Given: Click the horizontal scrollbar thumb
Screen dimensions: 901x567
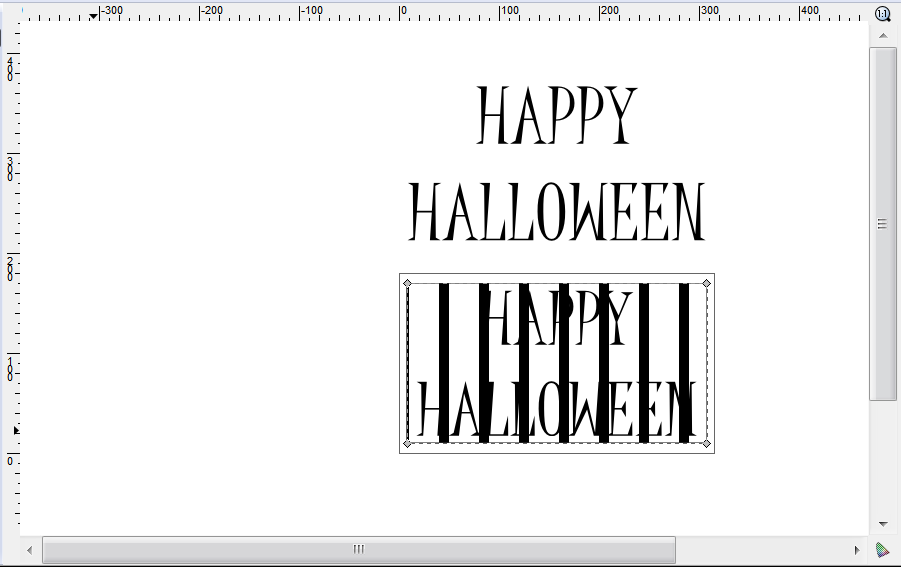Looking at the screenshot, I should 358,549.
